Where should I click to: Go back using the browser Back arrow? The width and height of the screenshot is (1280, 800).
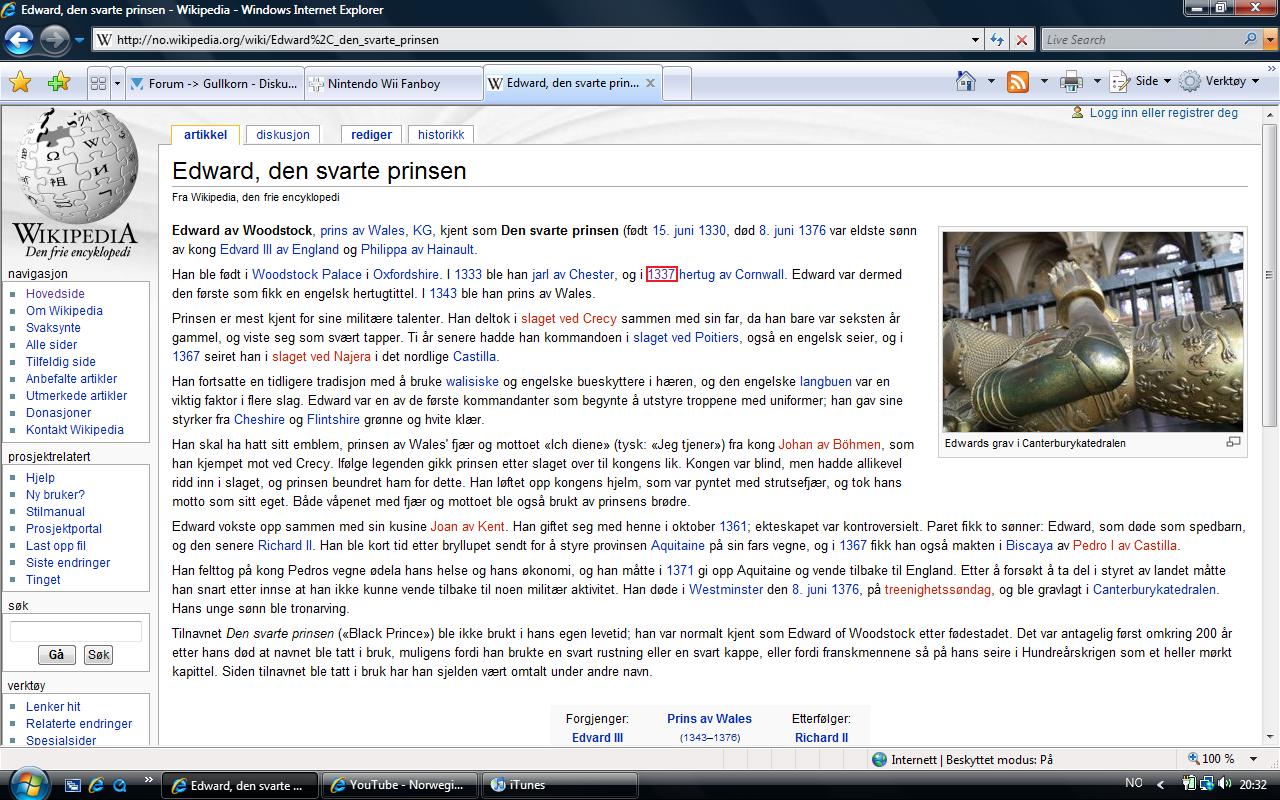[20, 40]
